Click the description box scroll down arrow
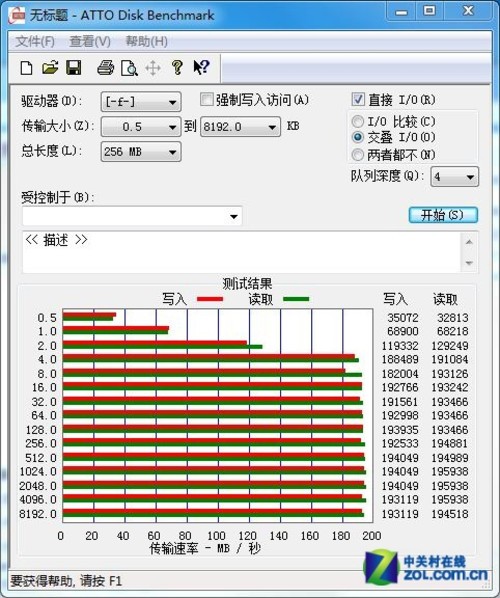Viewport: 500px width, 598px height. [469, 263]
